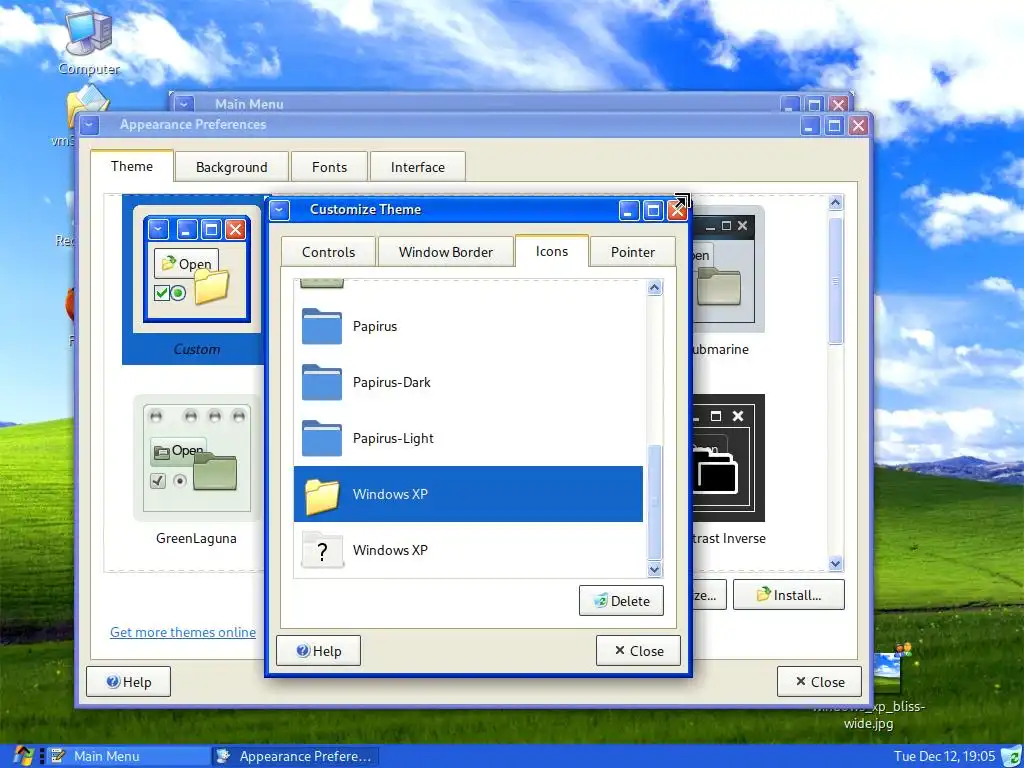Switch to the Icons tab

click(x=552, y=251)
